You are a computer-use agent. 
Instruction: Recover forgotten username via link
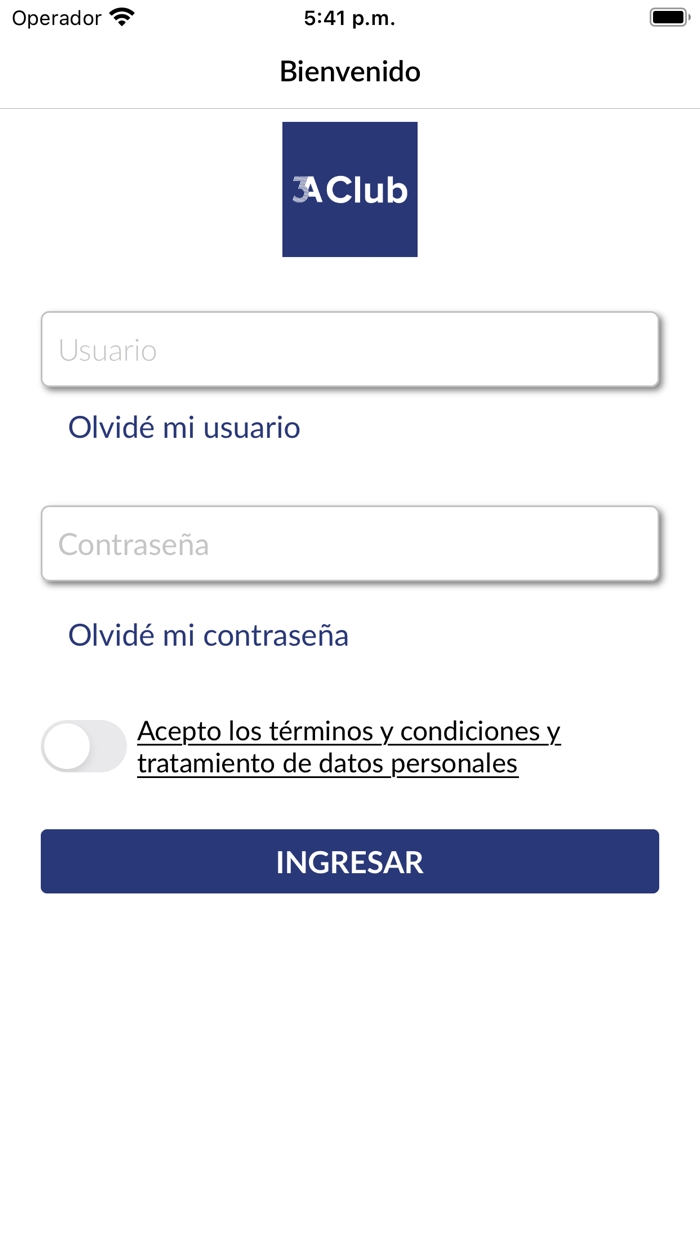click(x=184, y=428)
